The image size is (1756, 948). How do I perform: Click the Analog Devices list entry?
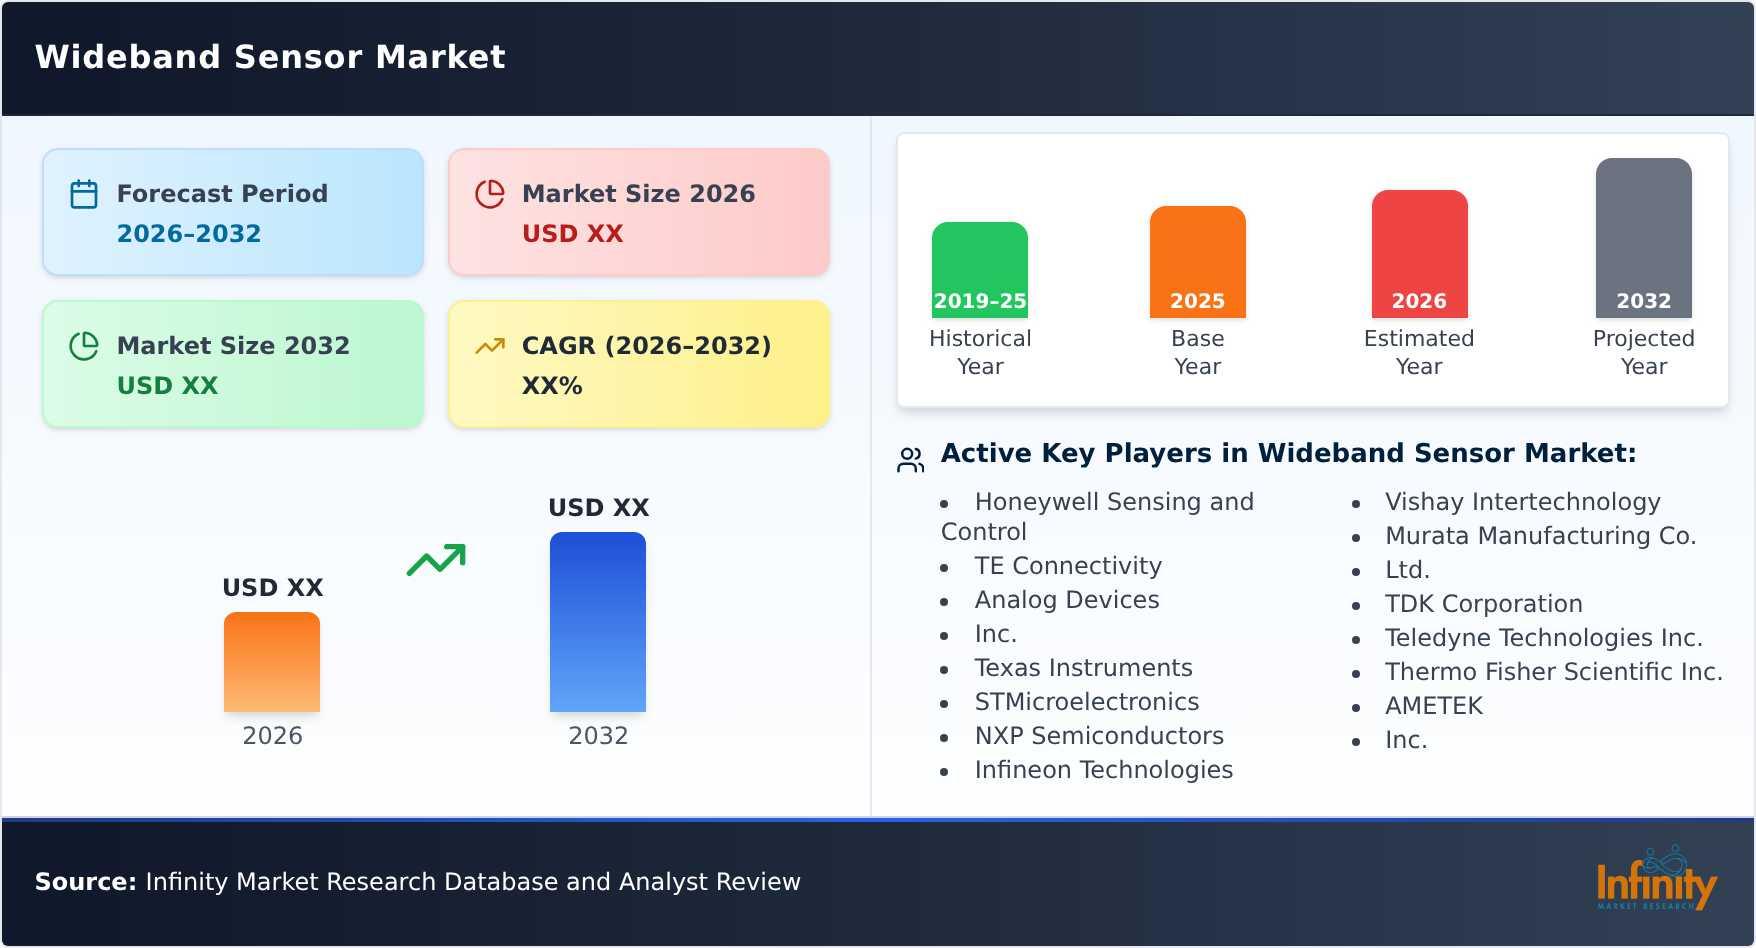tap(1067, 600)
